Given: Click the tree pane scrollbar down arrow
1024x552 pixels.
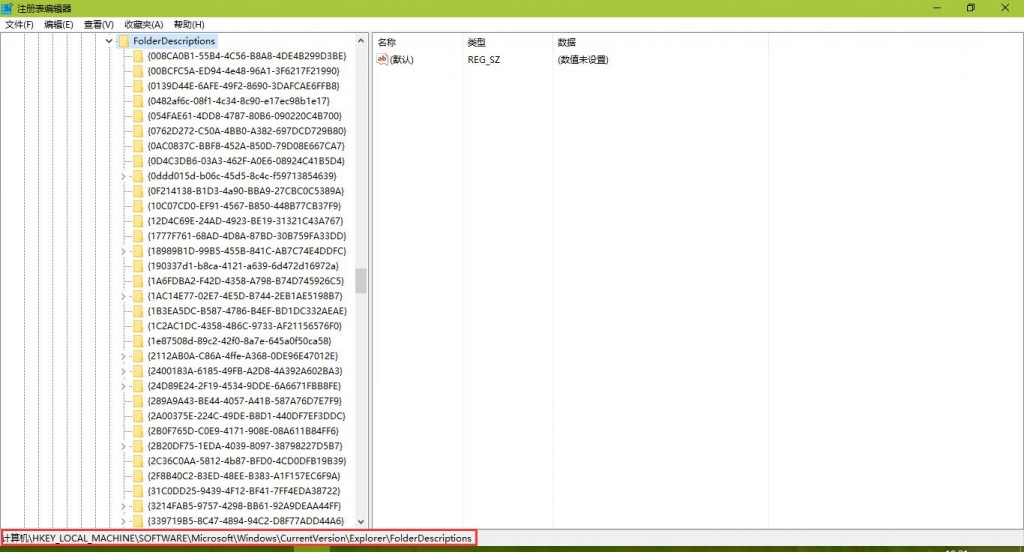Looking at the screenshot, I should pos(361,522).
